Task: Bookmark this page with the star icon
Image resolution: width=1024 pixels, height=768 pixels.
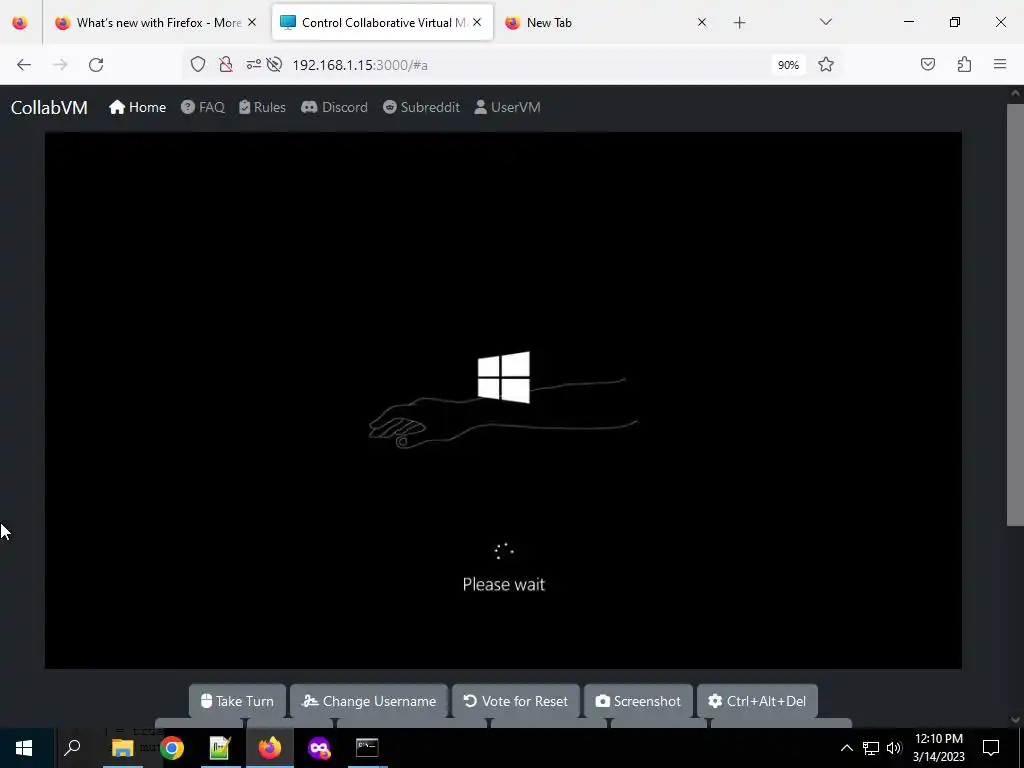Action: pos(825,65)
